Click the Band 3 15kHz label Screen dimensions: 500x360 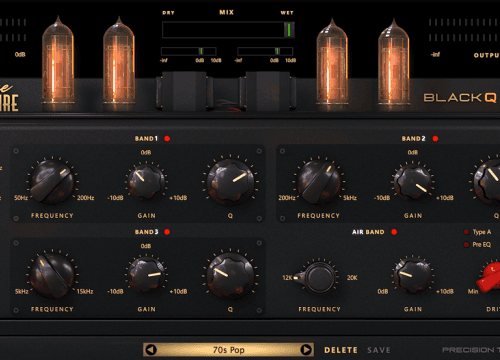click(x=85, y=292)
